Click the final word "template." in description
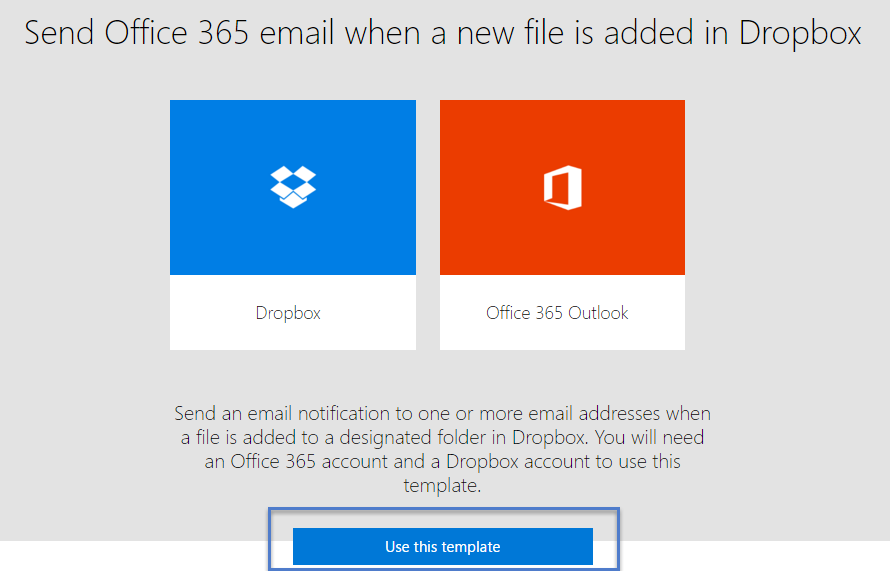 [x=442, y=485]
